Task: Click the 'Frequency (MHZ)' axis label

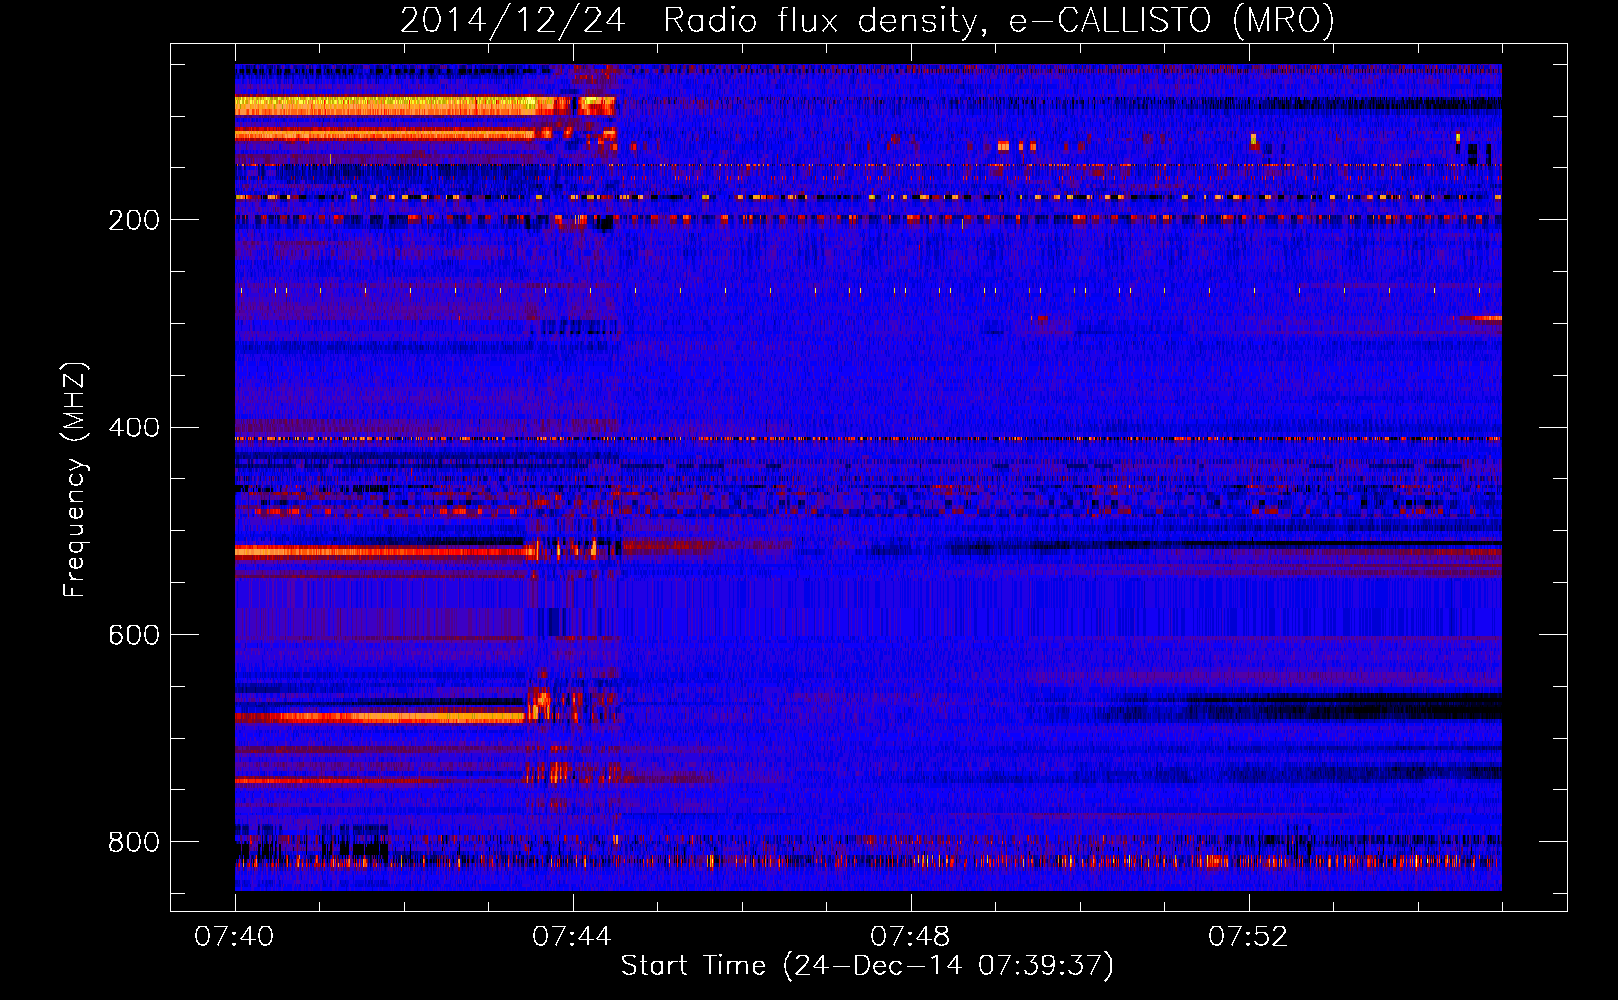Action: coord(75,480)
